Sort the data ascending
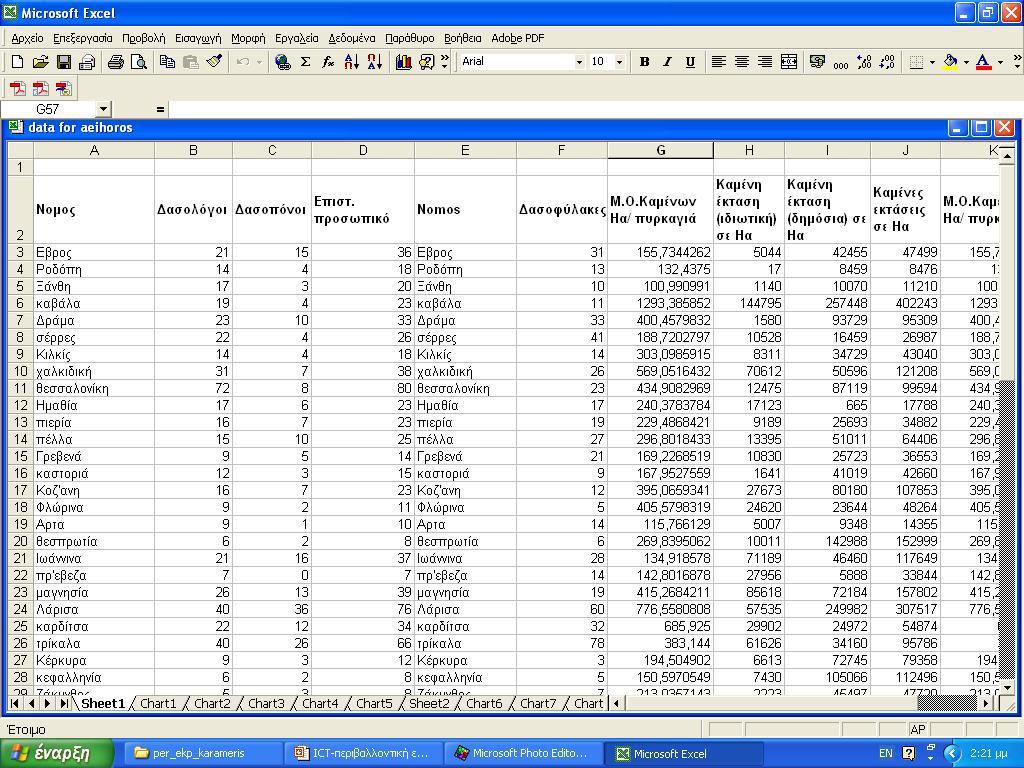Image resolution: width=1024 pixels, height=768 pixels. 351,62
